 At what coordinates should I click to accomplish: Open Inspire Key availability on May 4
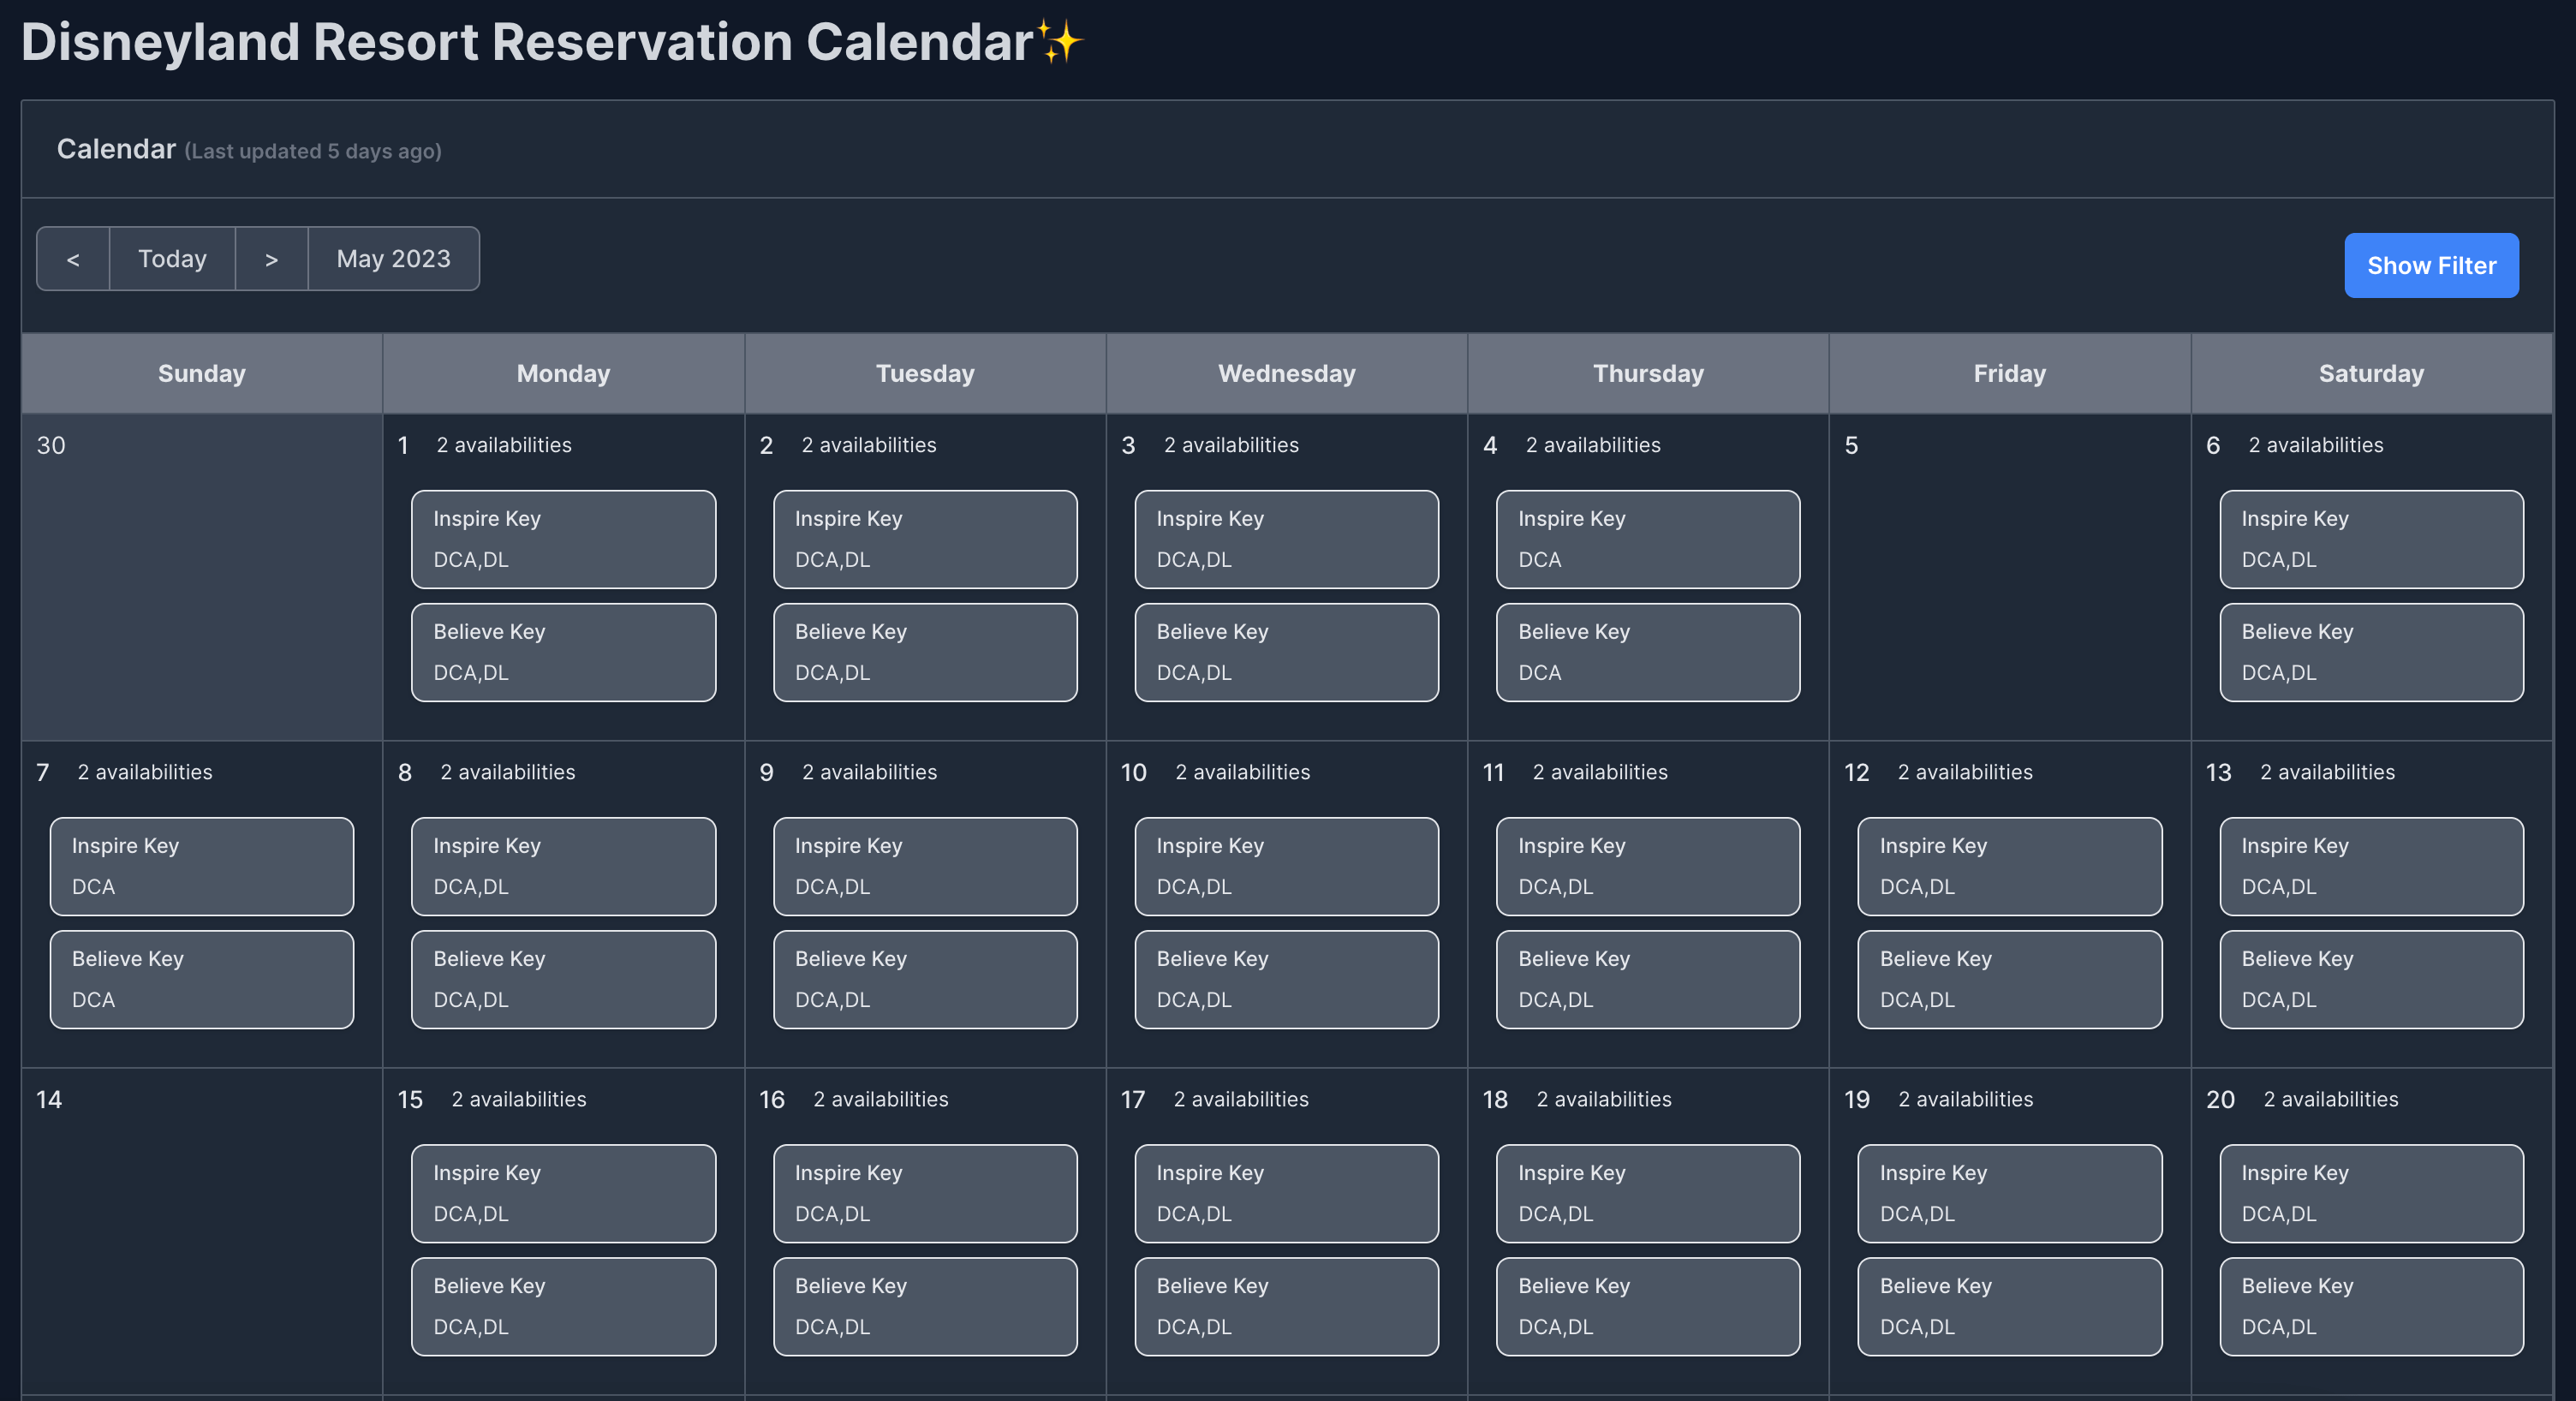pyautogui.click(x=1647, y=539)
